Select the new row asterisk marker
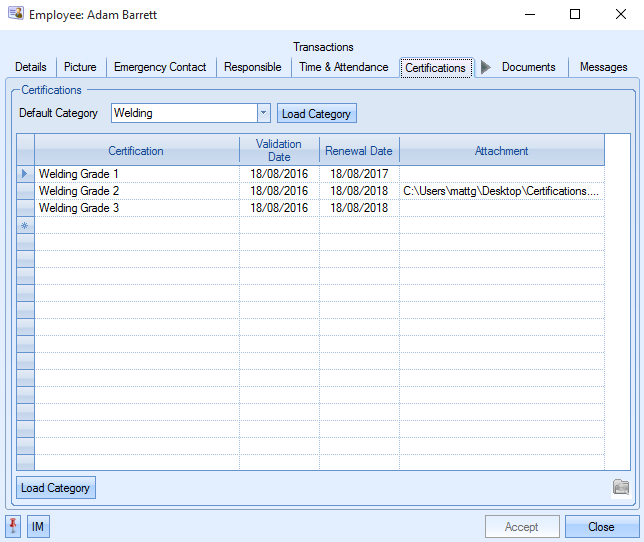This screenshot has width=644, height=542. click(25, 226)
